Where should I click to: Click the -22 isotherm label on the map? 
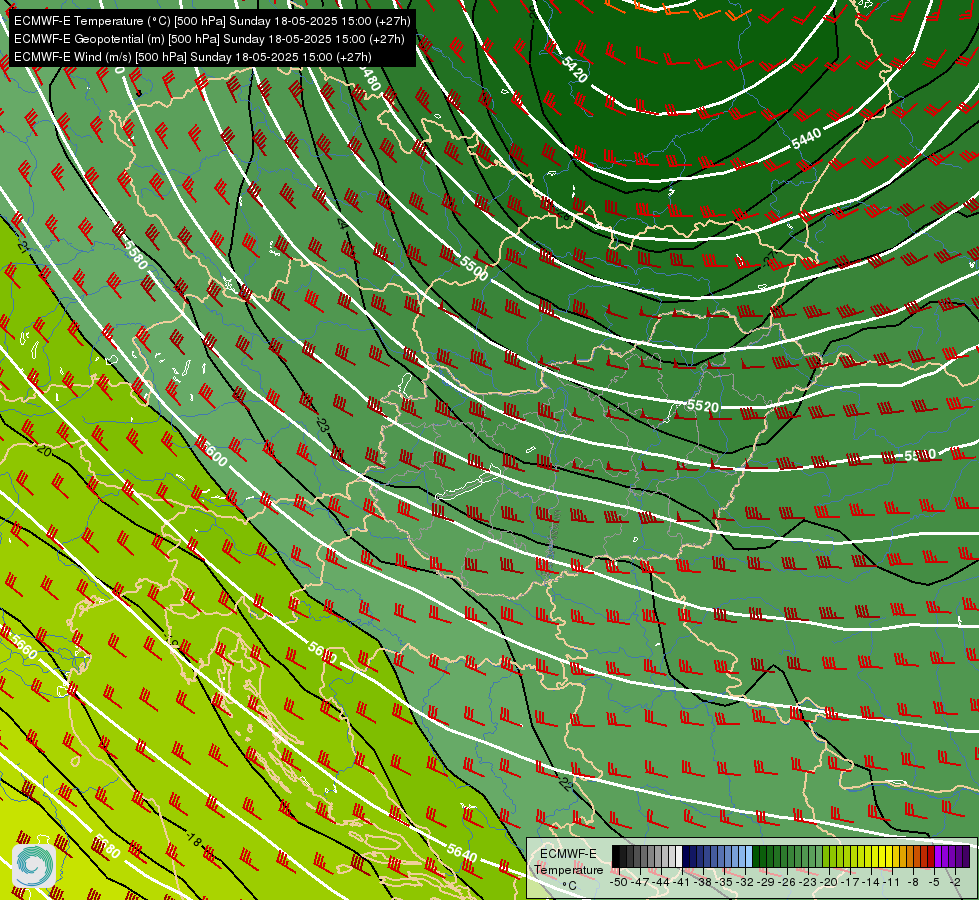click(x=564, y=783)
